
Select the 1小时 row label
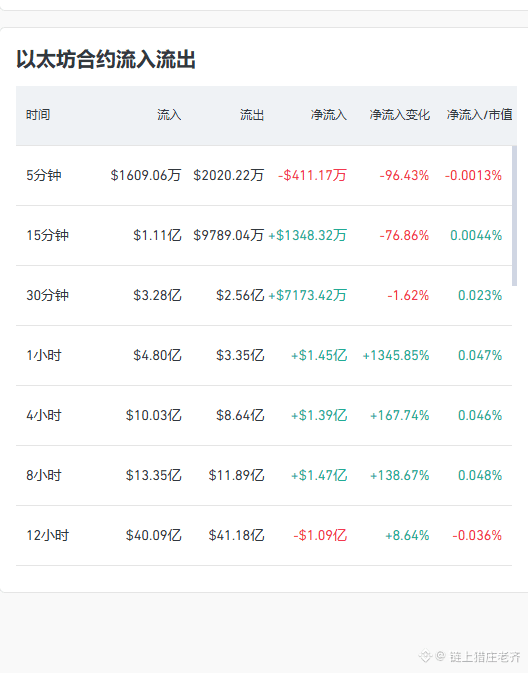click(x=44, y=355)
